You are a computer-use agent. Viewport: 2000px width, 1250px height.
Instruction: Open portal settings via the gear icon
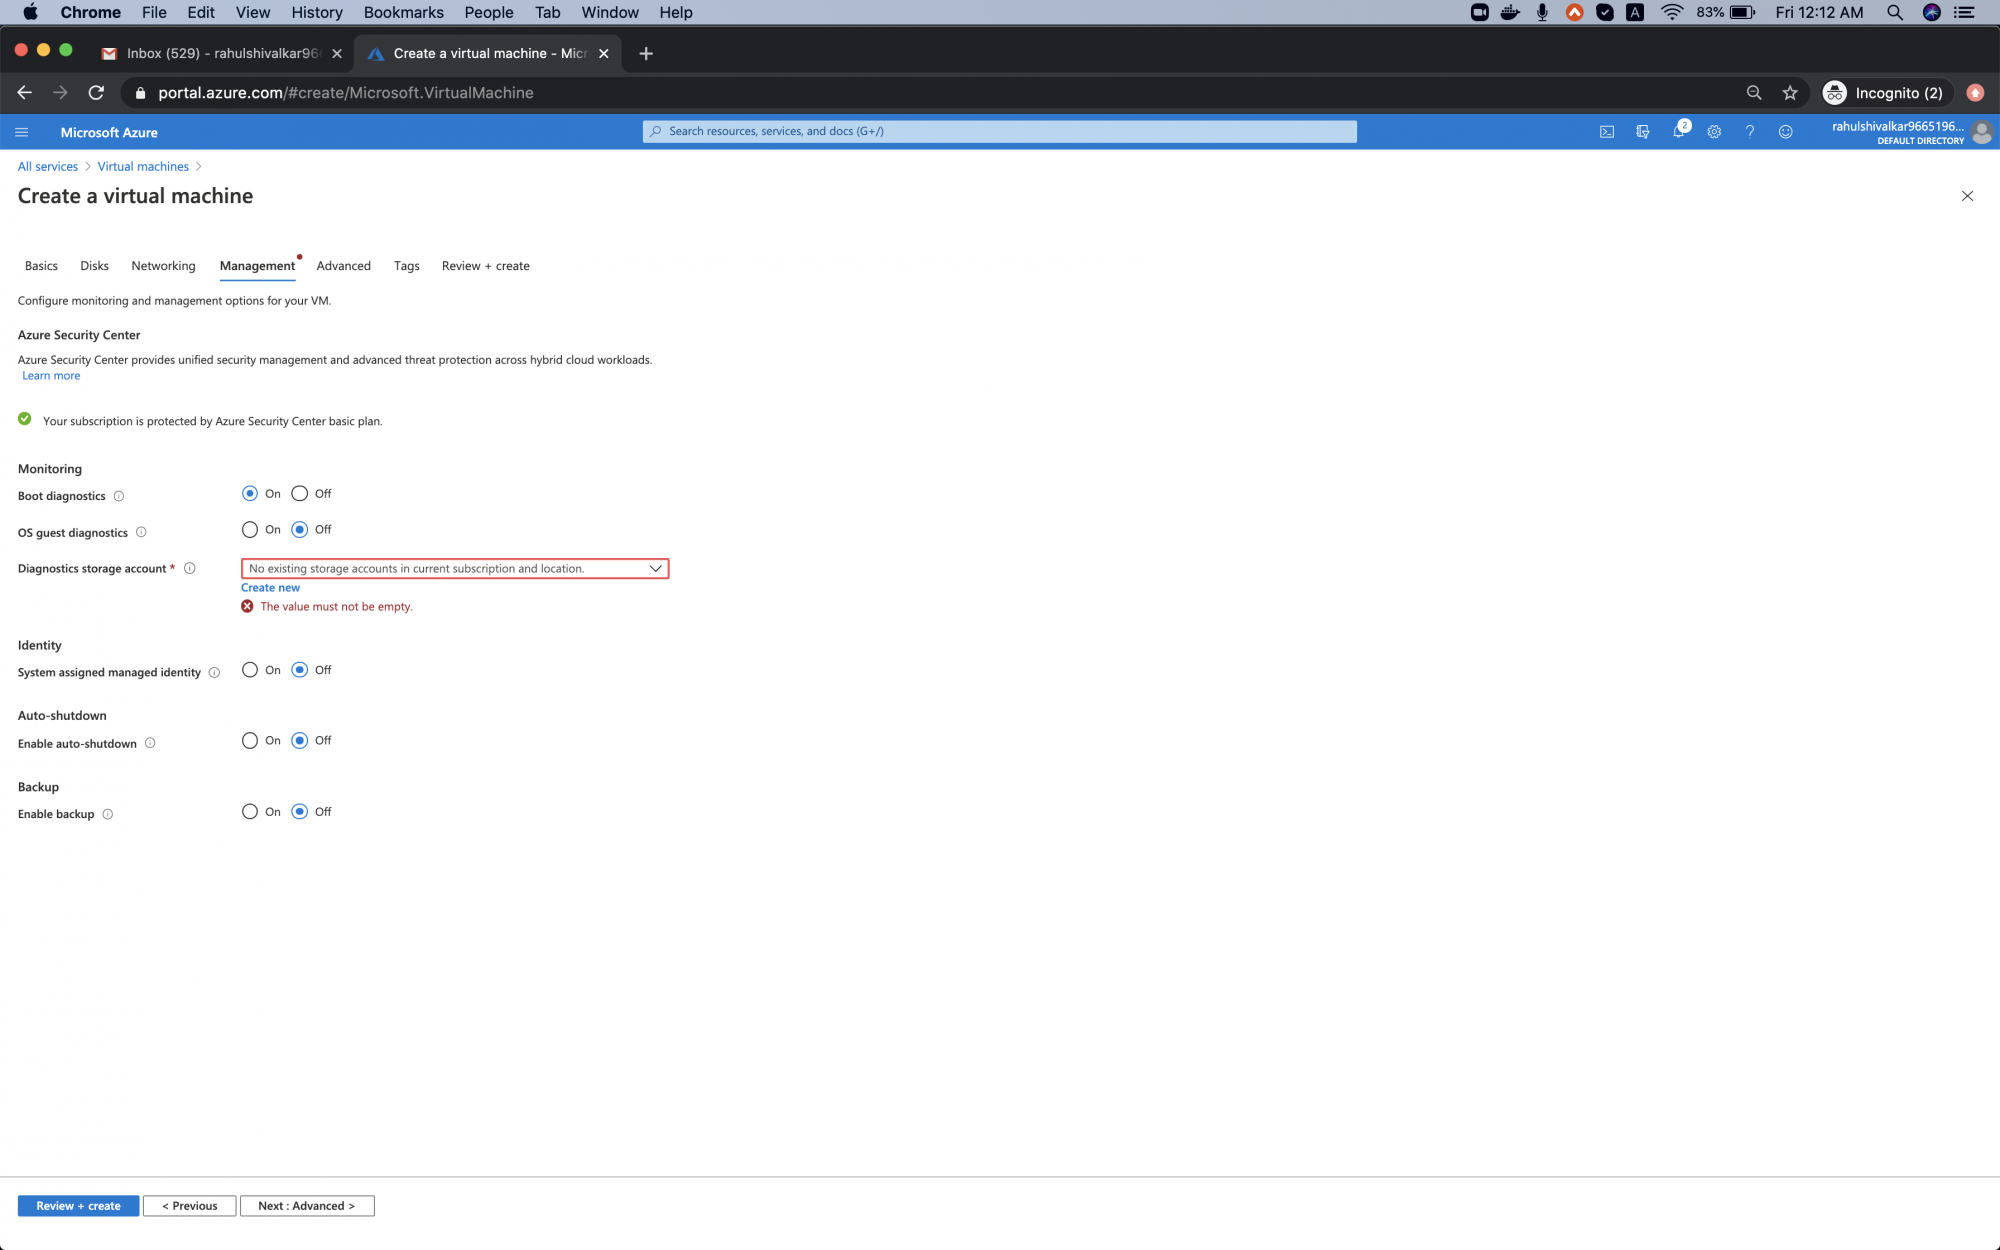(x=1714, y=131)
